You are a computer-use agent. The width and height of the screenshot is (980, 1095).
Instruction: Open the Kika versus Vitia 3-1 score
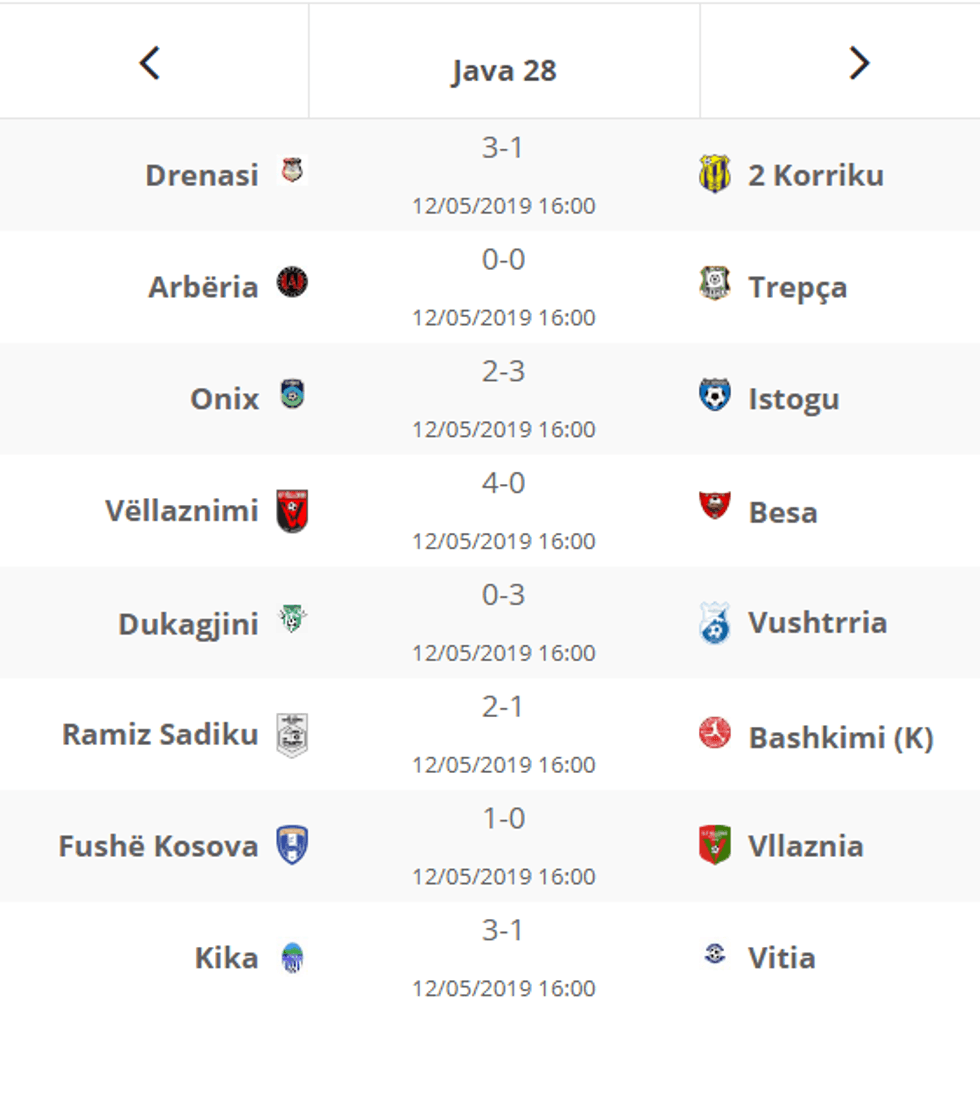[503, 931]
